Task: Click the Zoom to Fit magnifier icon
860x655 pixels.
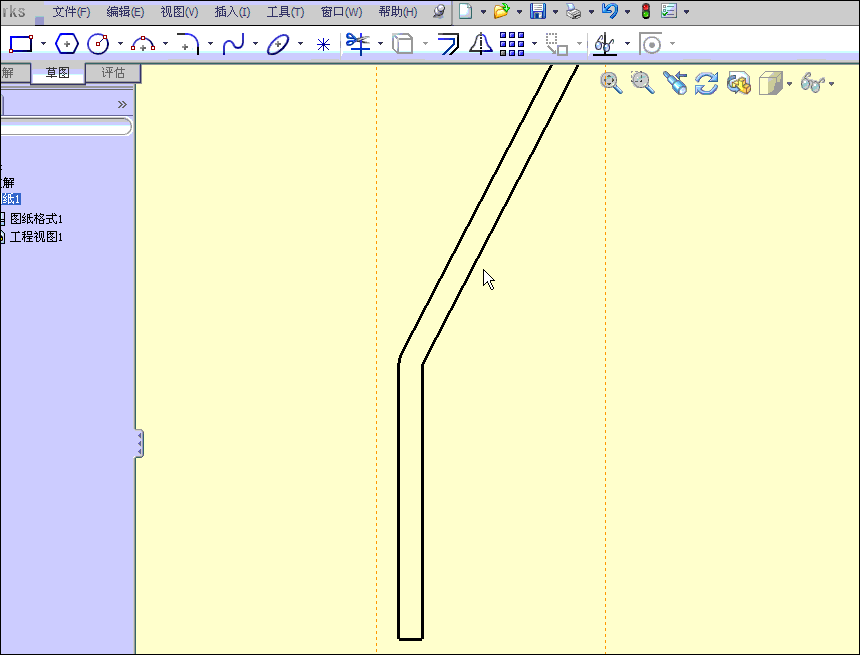Action: tap(611, 83)
